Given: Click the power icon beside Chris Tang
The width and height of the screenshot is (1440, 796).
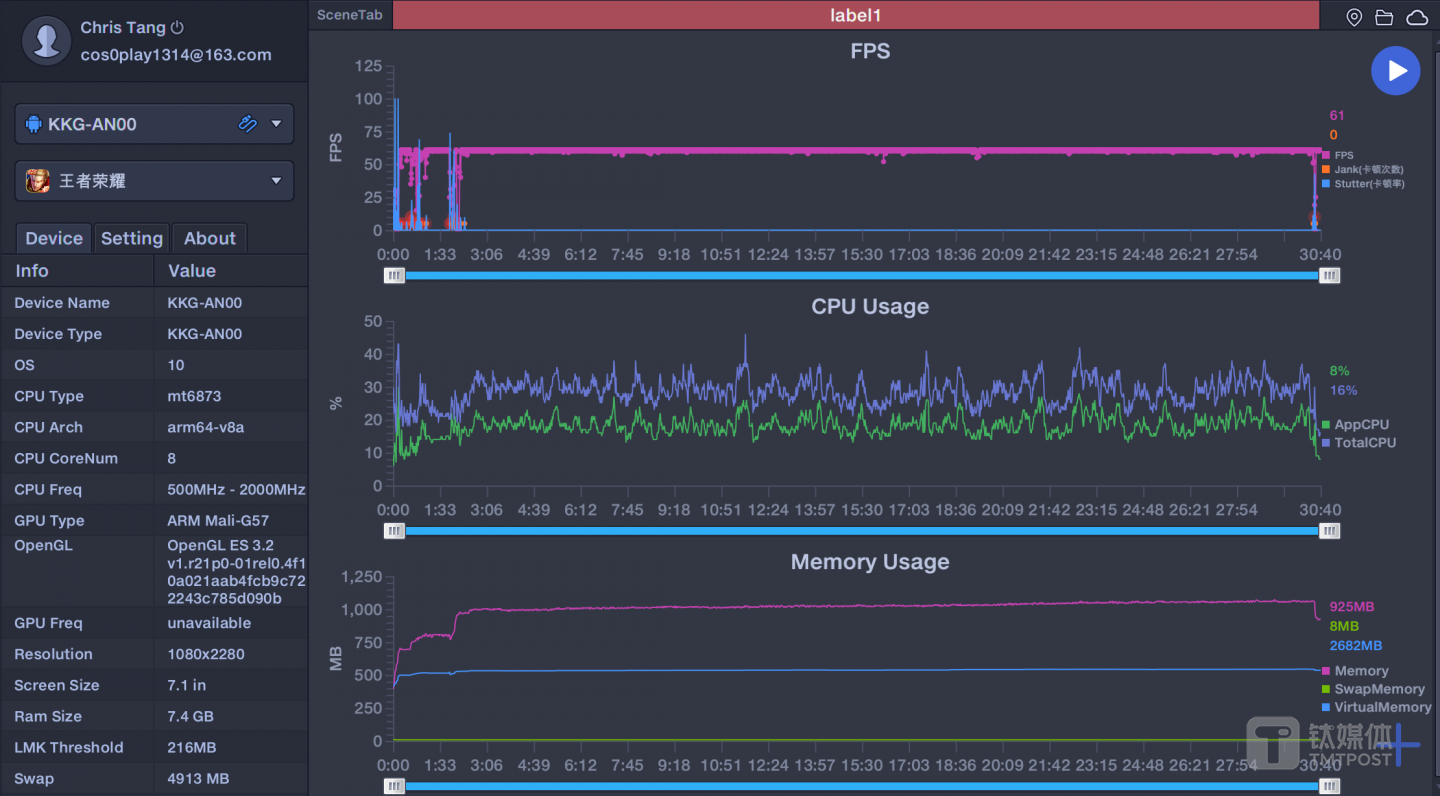Looking at the screenshot, I should click(x=178, y=28).
